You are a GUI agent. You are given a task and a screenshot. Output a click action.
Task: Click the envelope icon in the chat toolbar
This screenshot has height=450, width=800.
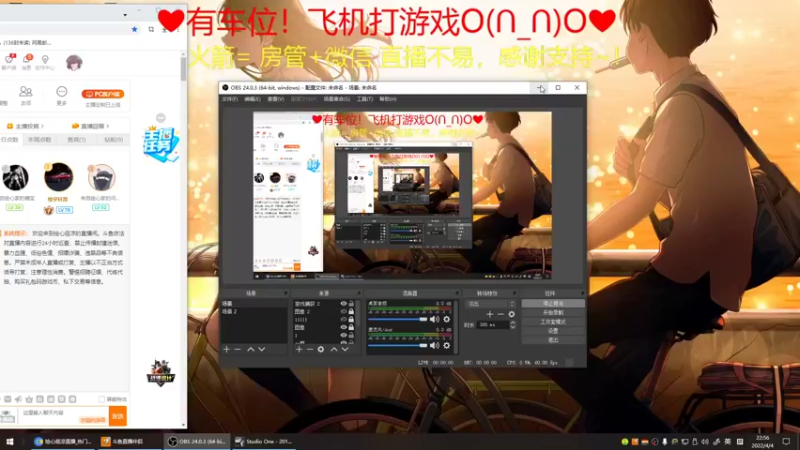tap(7, 399)
